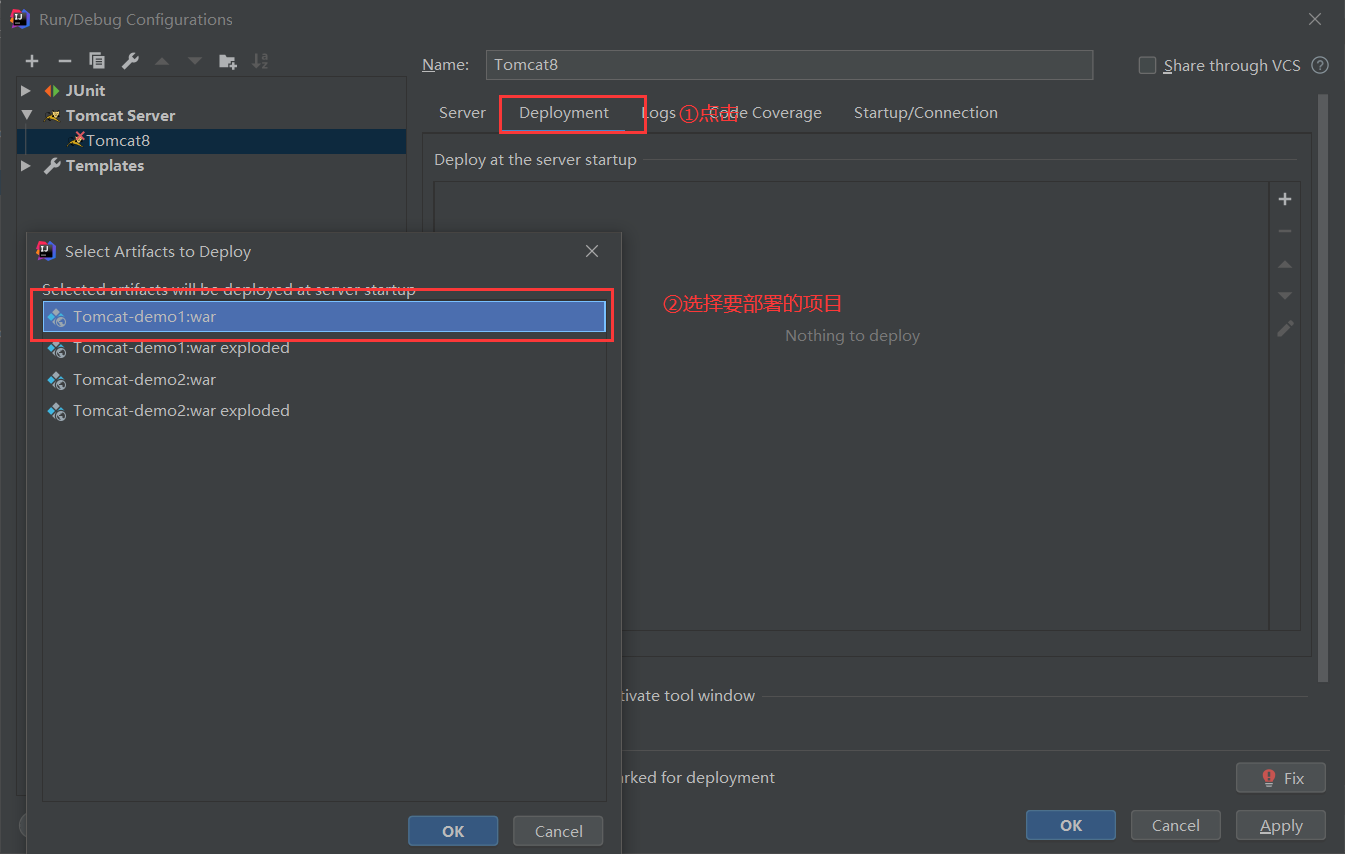Select the Templates tree item
Screen dimensions: 1345x854
click(x=105, y=166)
